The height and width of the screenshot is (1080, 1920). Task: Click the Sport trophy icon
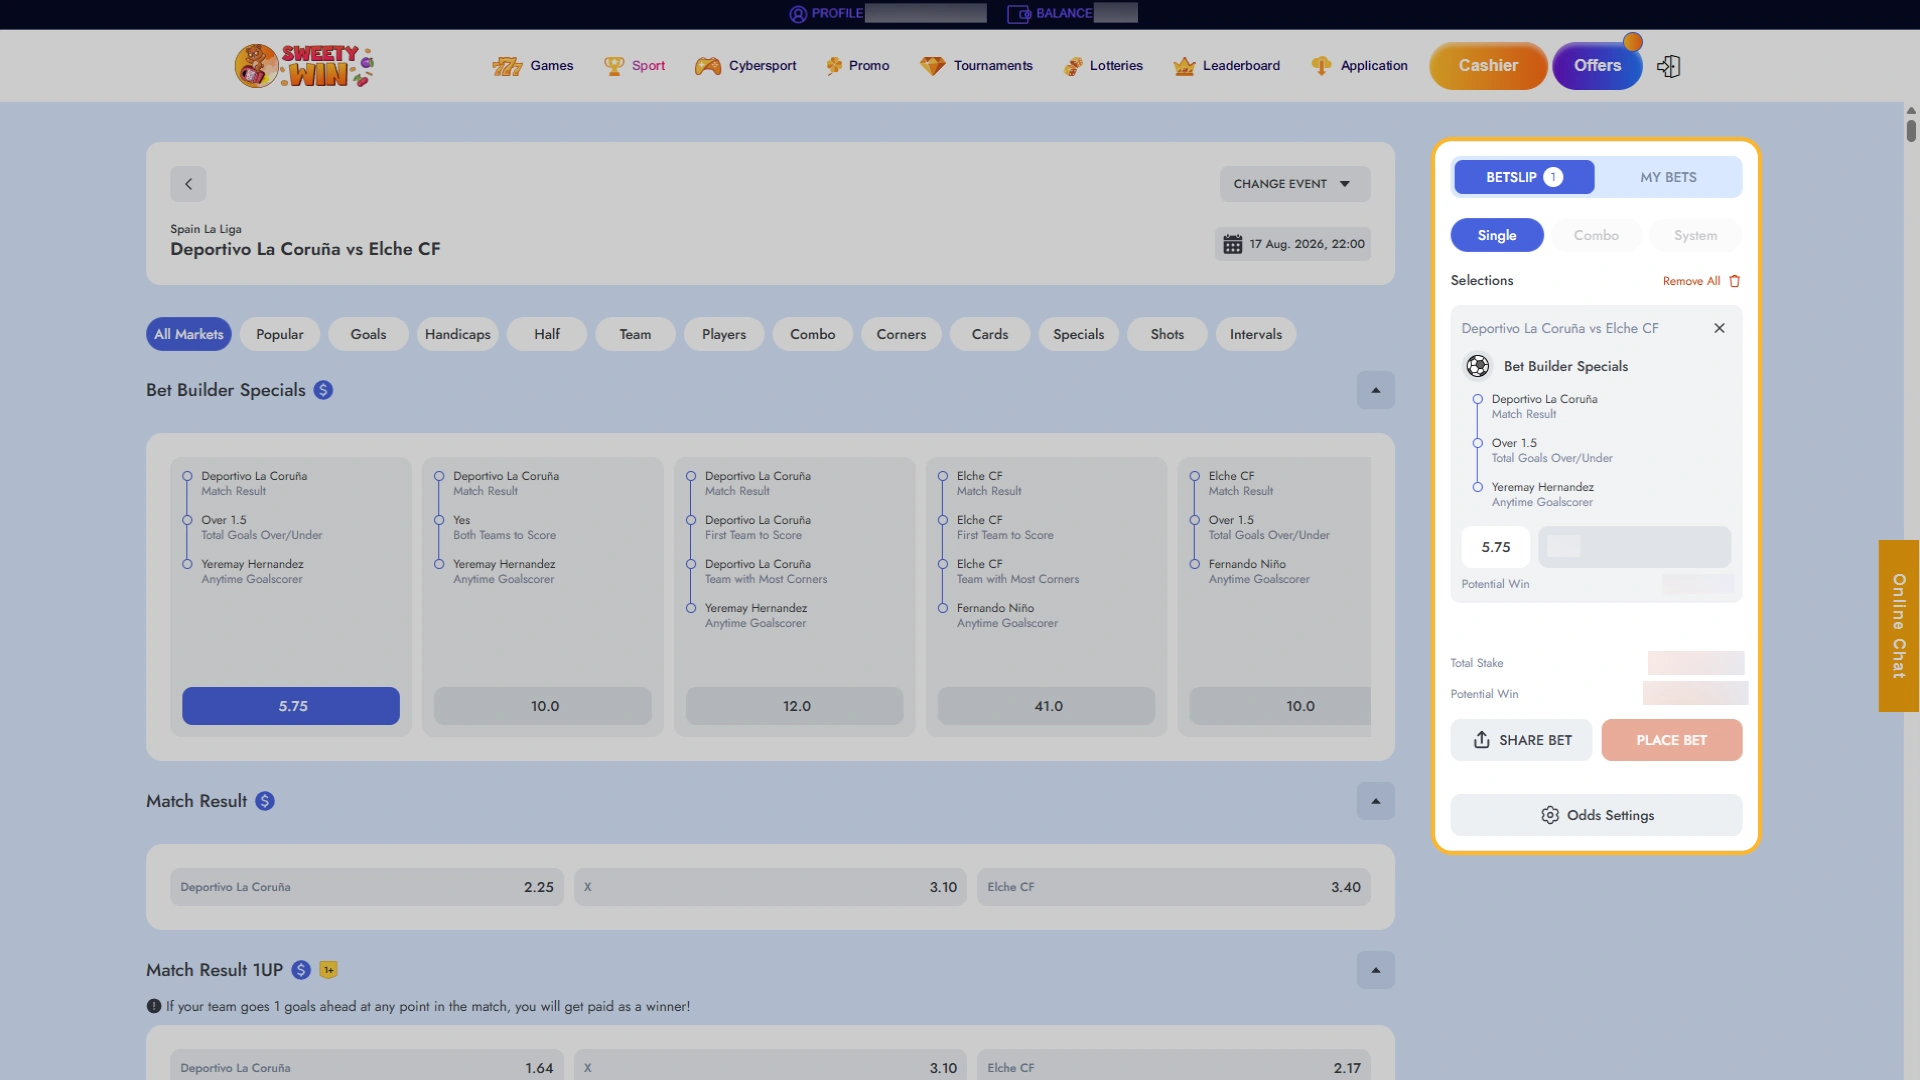click(x=613, y=66)
